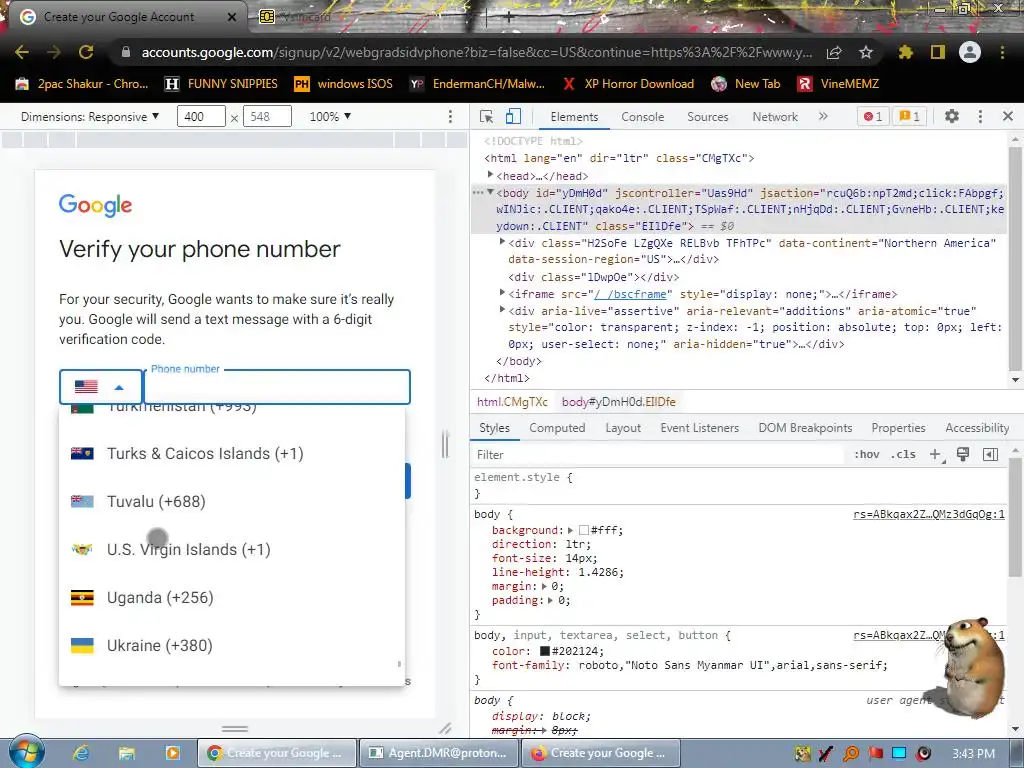1024x768 pixels.
Task: Click the Phone number input field
Action: [277, 387]
